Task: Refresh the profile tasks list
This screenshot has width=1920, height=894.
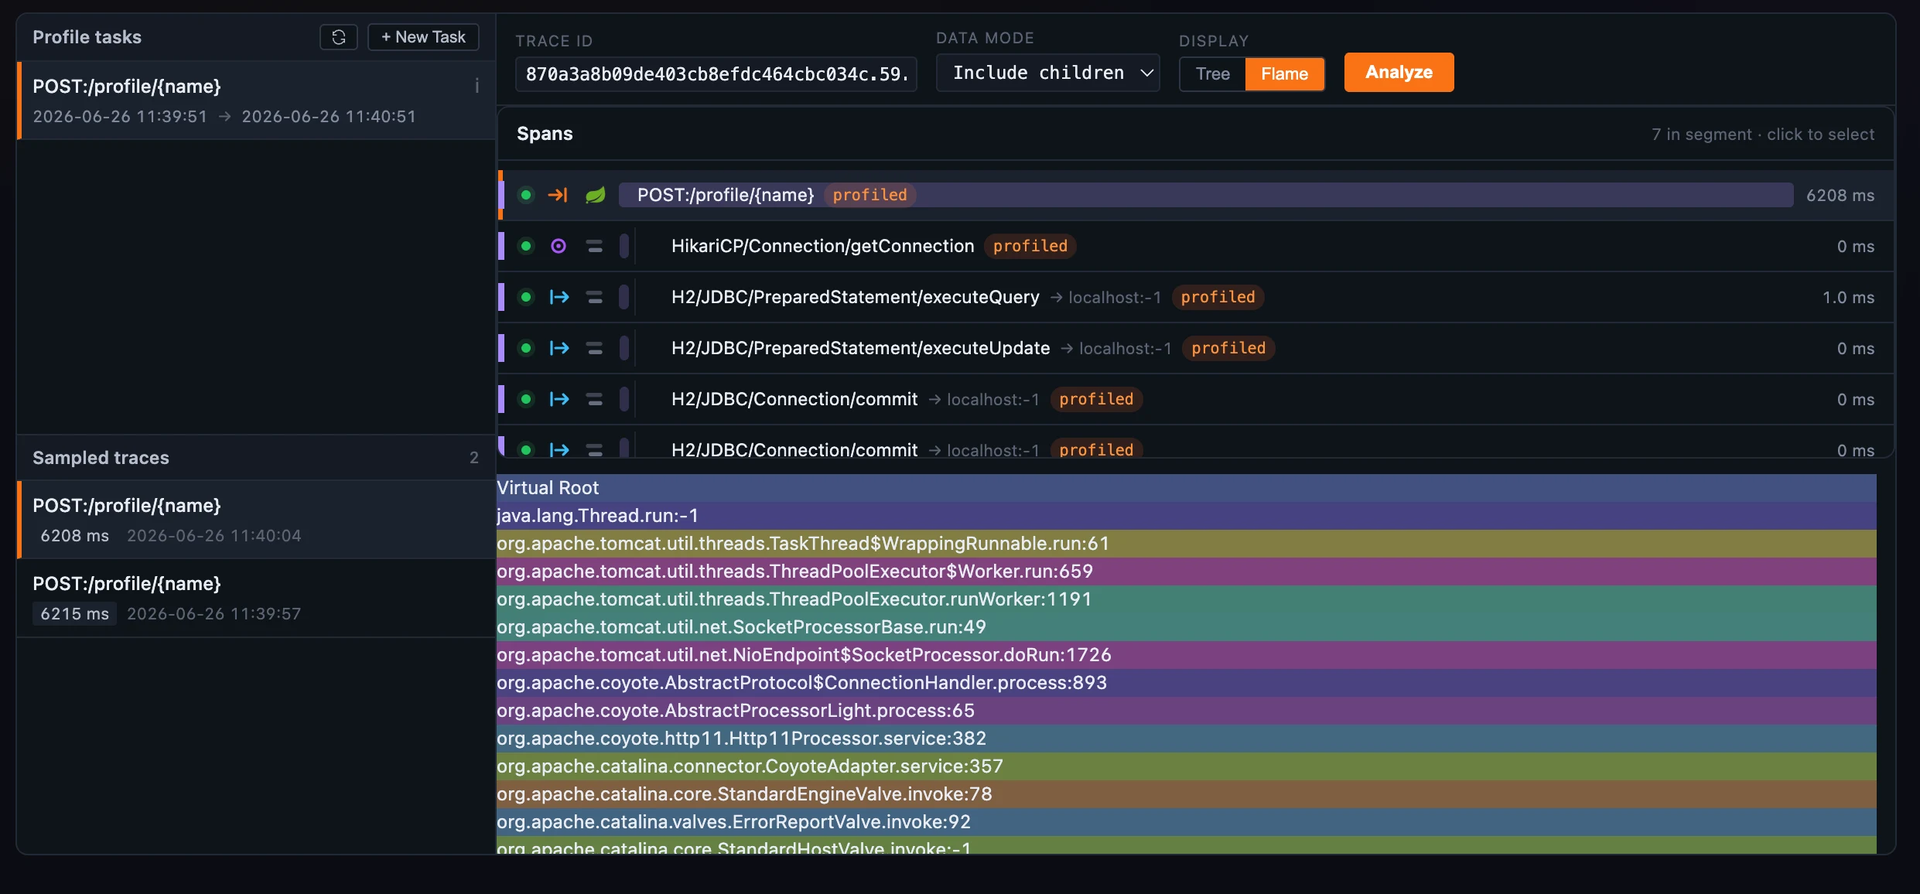Action: (x=338, y=37)
